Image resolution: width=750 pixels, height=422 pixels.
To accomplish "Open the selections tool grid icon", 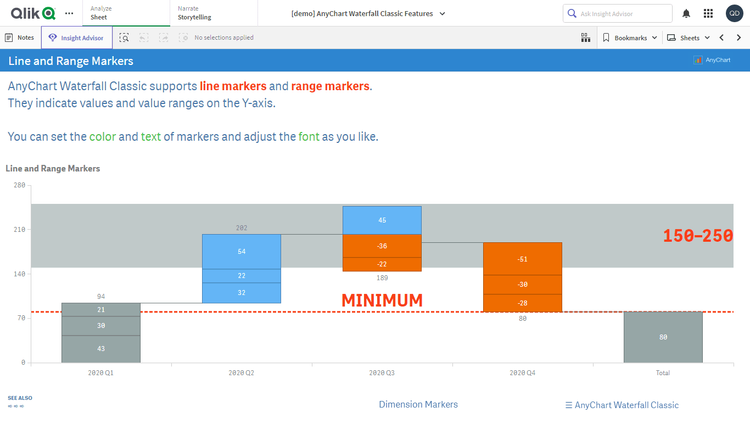I will 585,37.
